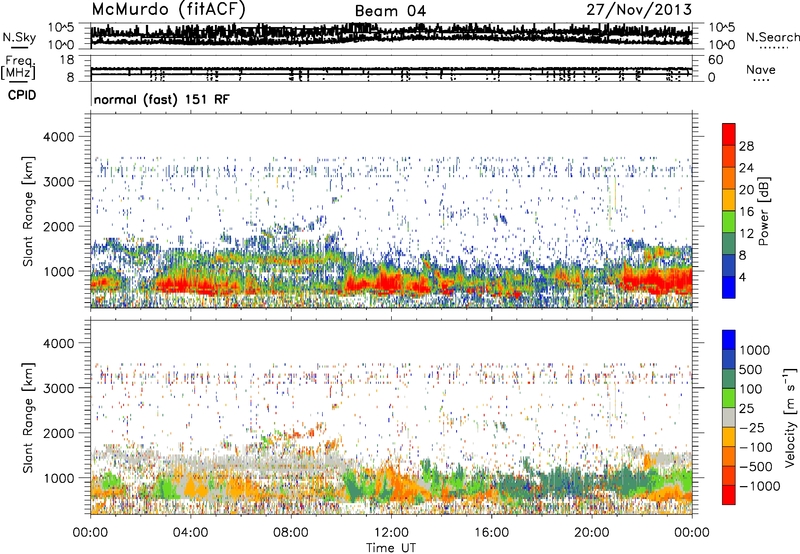
Task: Pick the gray −25 to 25 Velocity segment
Action: (729, 417)
